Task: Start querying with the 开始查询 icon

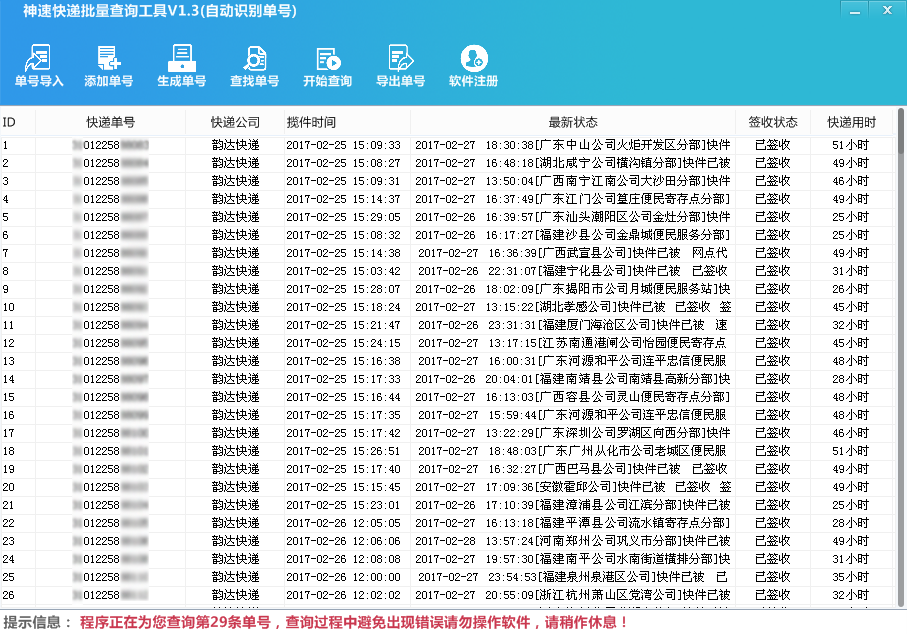Action: 326,62
